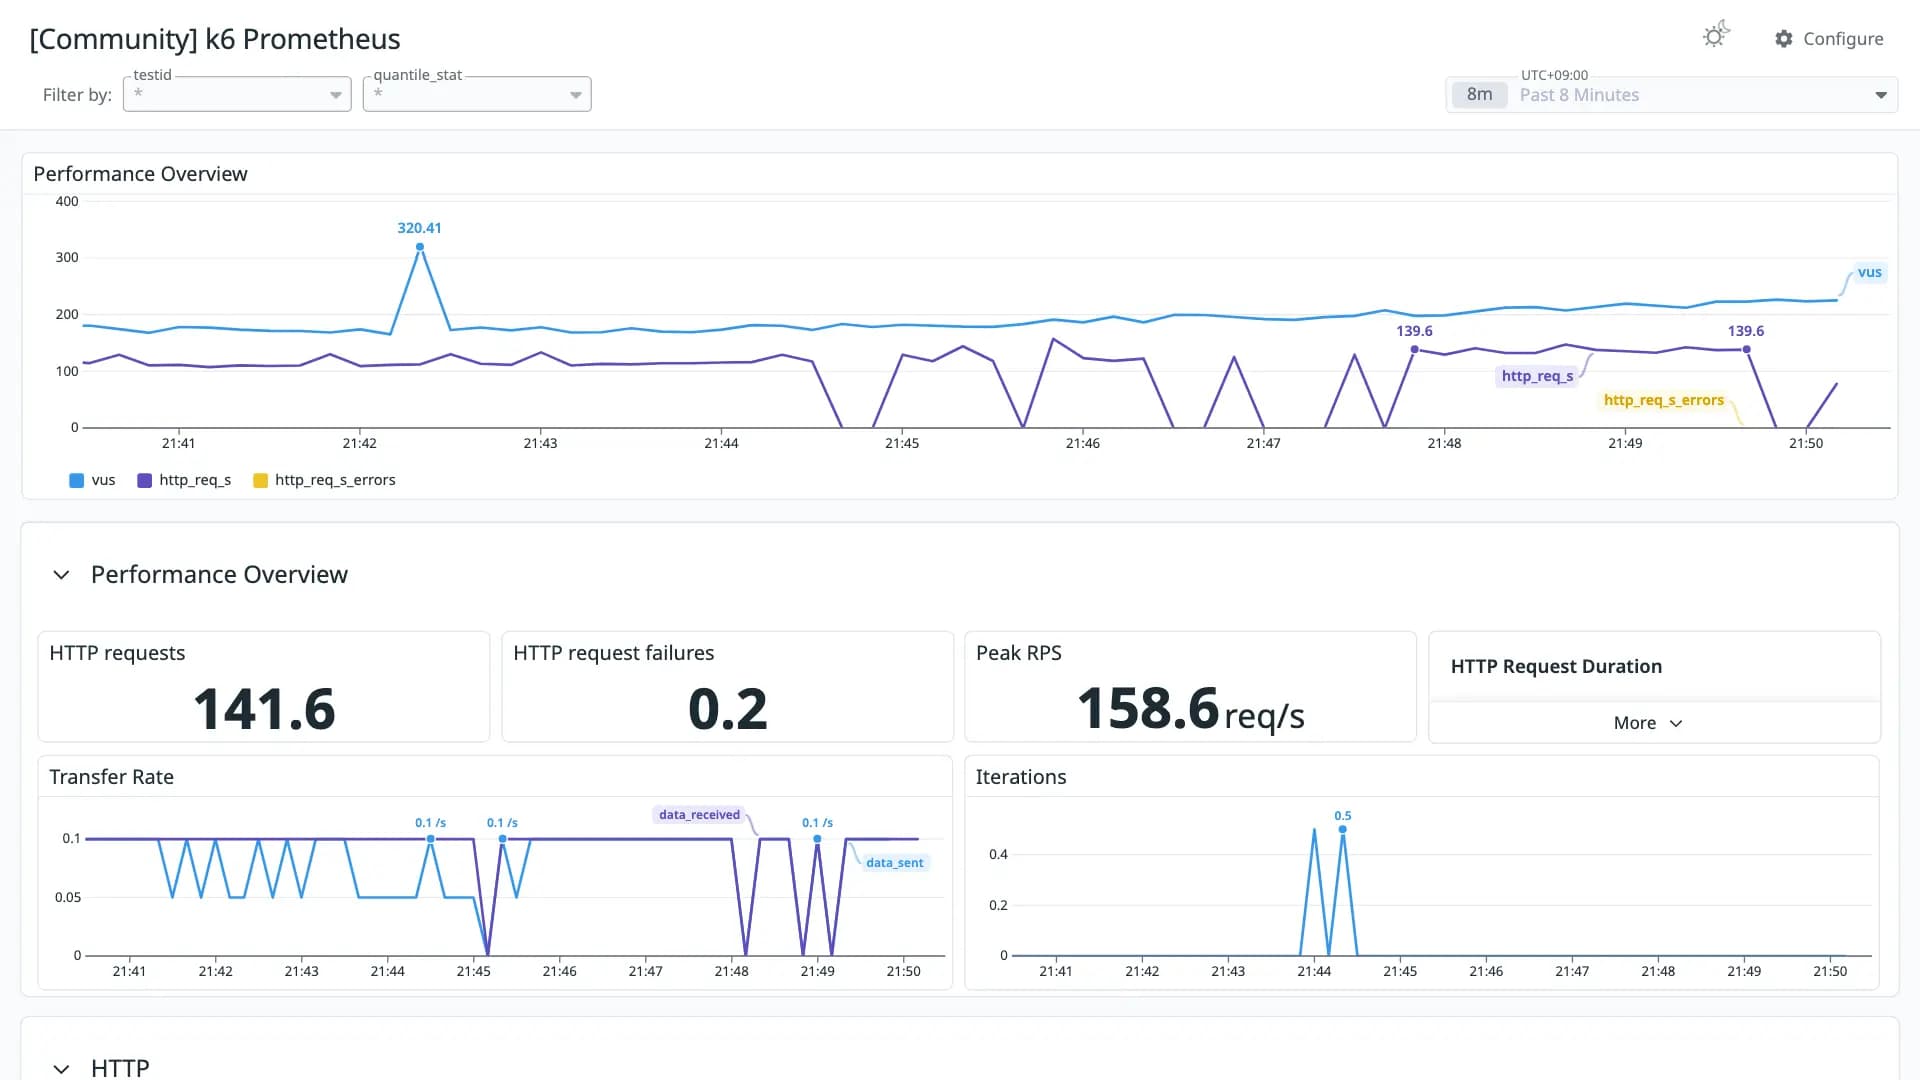Toggle the light/dark theme icon
This screenshot has width=1920, height=1080.
pos(1716,36)
